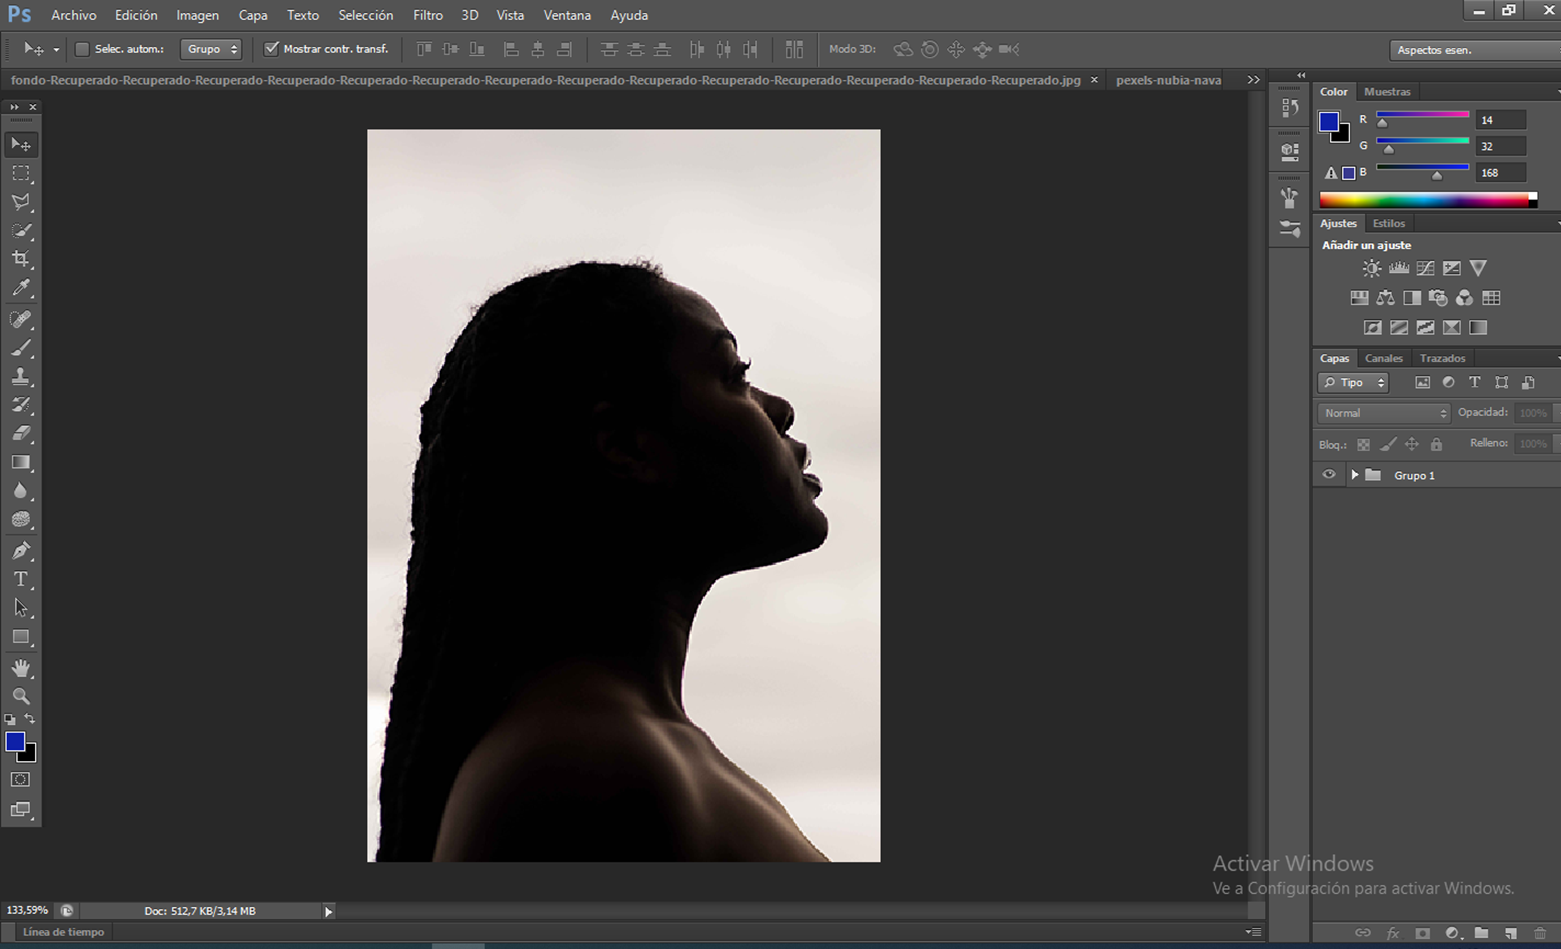Select the Brush tool
Image resolution: width=1561 pixels, height=949 pixels.
point(20,348)
